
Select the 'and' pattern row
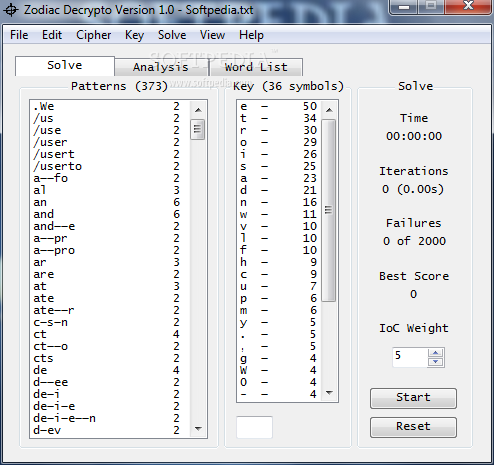click(x=110, y=214)
